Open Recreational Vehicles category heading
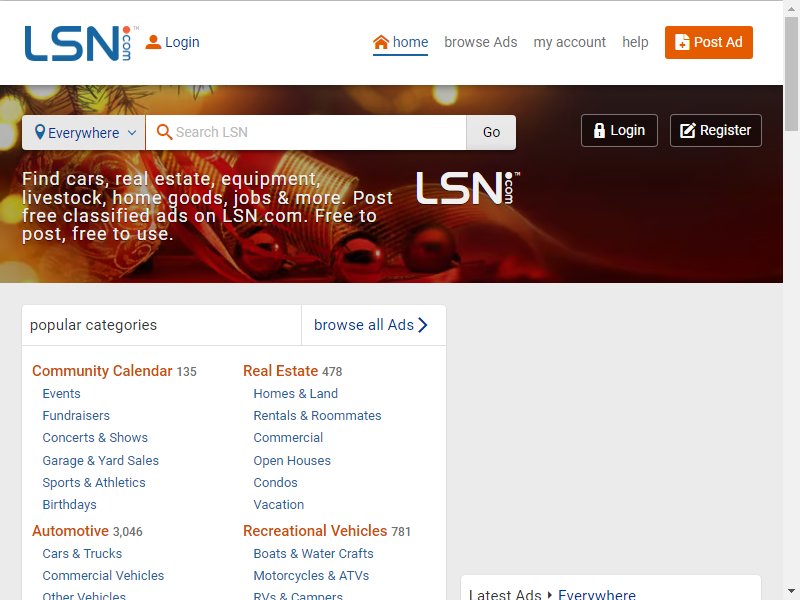Viewport: 800px width, 600px height. point(315,531)
